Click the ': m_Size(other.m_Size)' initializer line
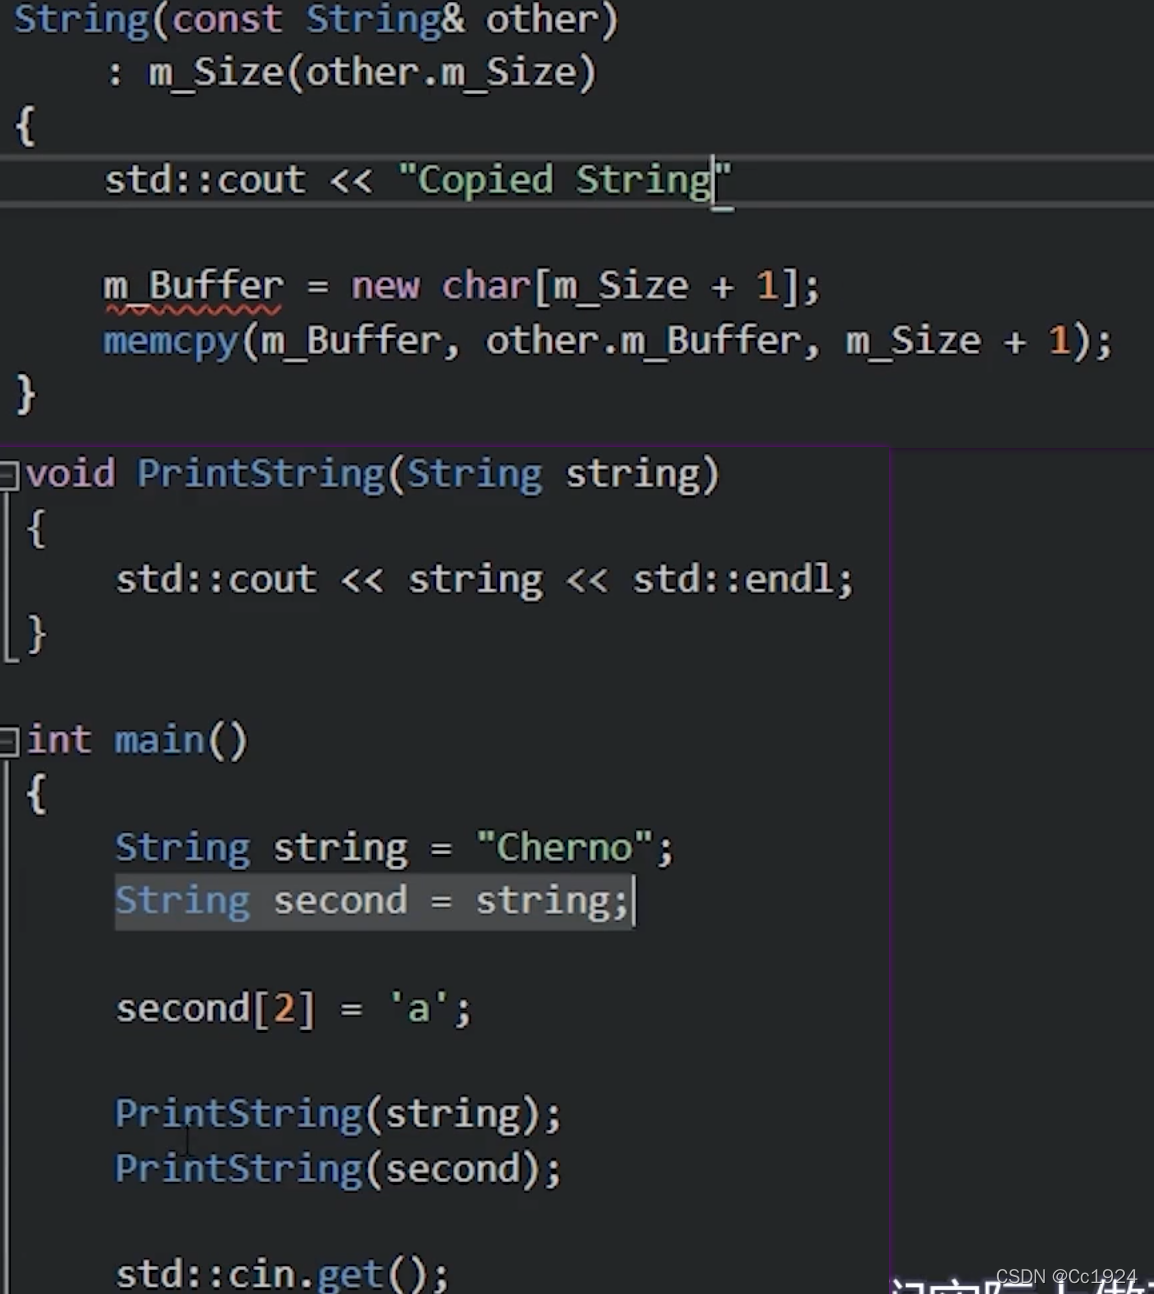This screenshot has height=1294, width=1154. click(x=351, y=73)
